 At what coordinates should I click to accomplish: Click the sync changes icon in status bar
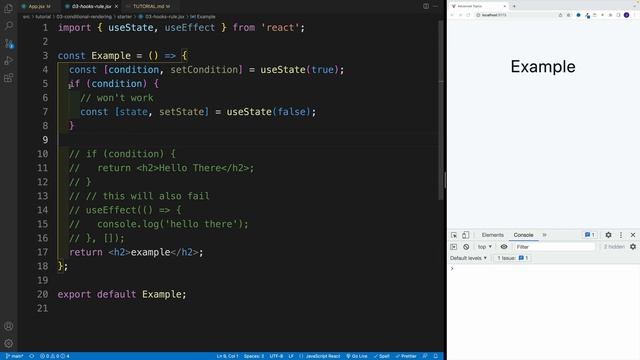tap(31, 356)
